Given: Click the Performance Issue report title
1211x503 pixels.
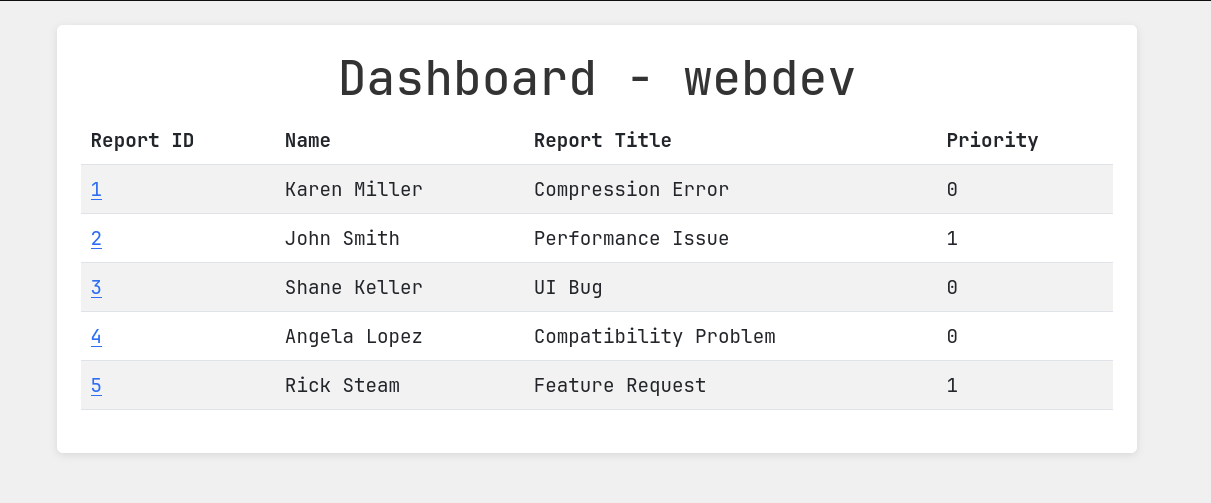Looking at the screenshot, I should [631, 239].
